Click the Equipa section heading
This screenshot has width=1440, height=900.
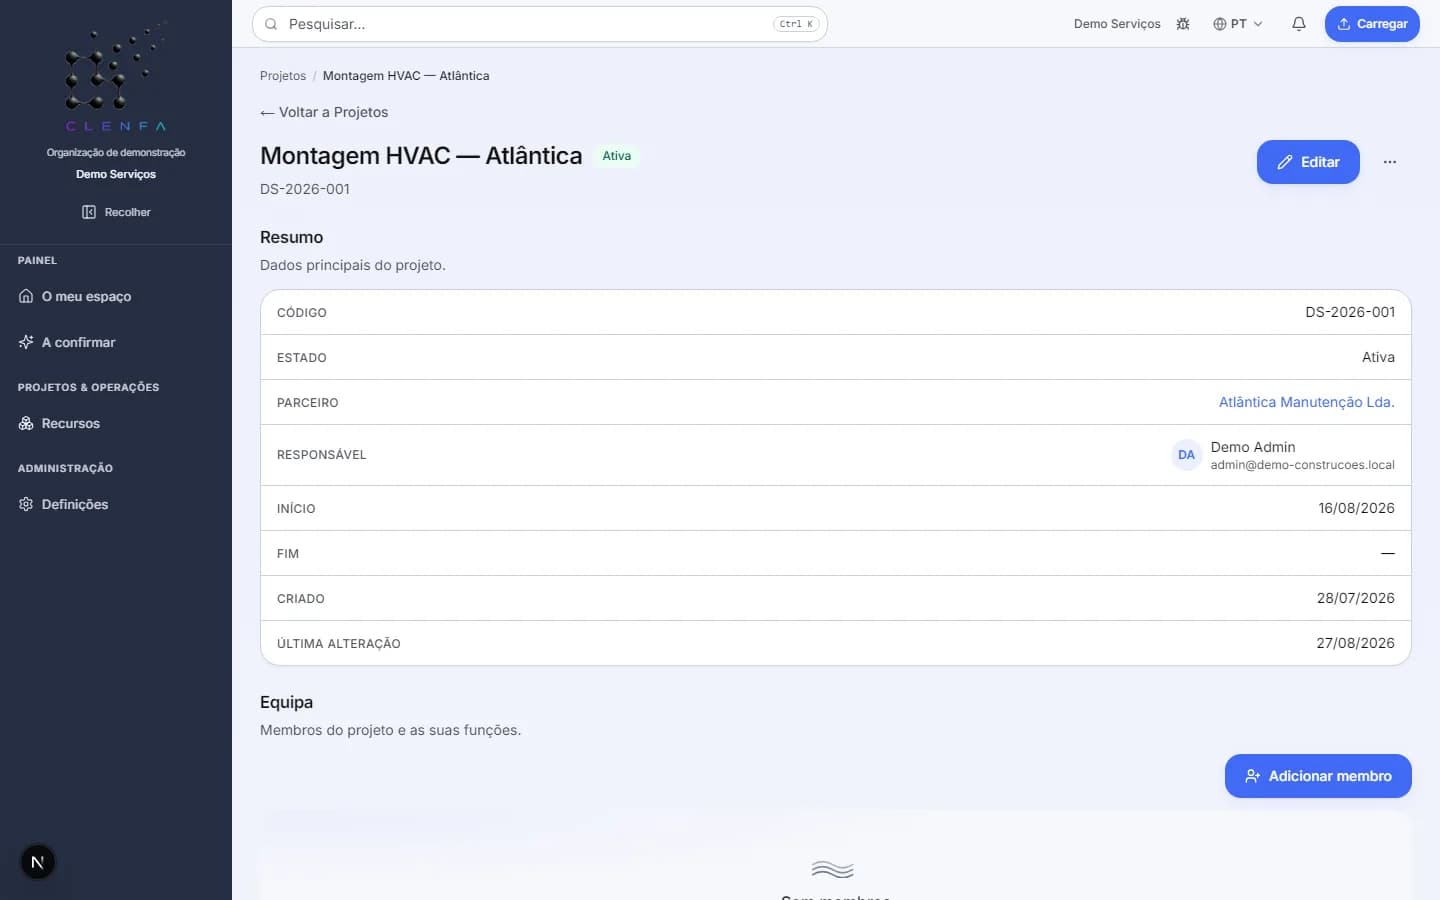click(x=287, y=702)
